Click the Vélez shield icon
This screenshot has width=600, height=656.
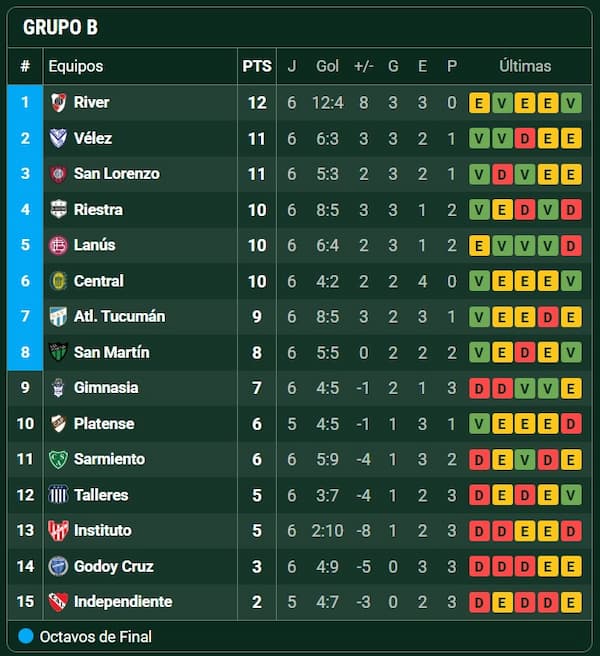58,138
